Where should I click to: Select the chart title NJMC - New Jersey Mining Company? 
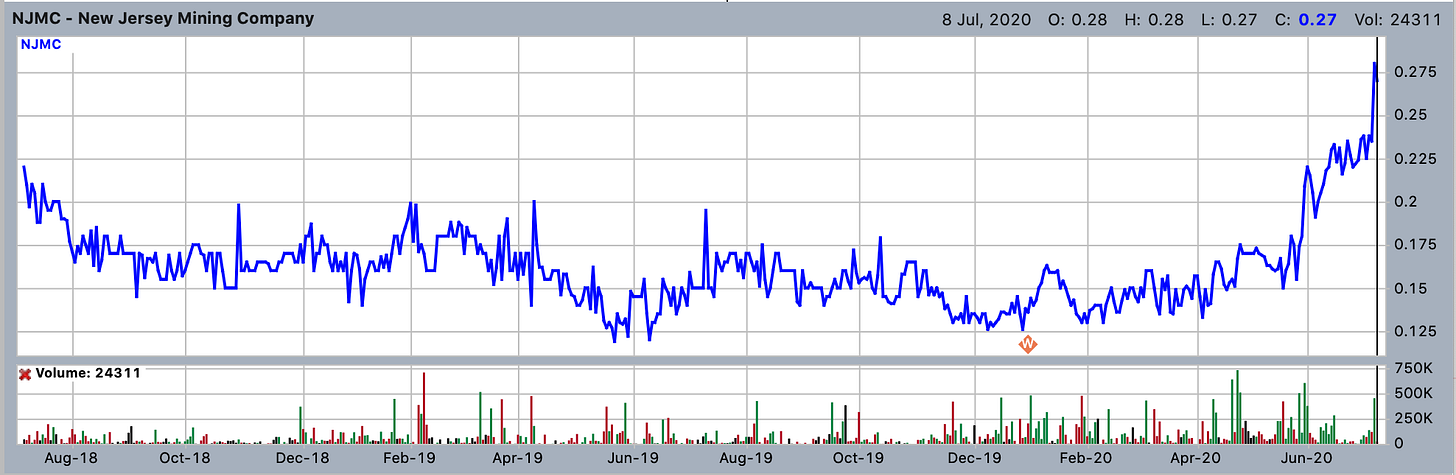(162, 18)
